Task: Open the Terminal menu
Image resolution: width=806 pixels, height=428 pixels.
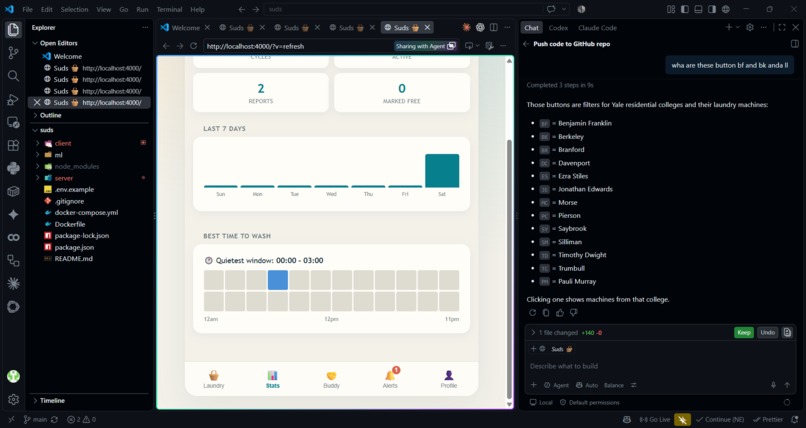Action: [169, 9]
